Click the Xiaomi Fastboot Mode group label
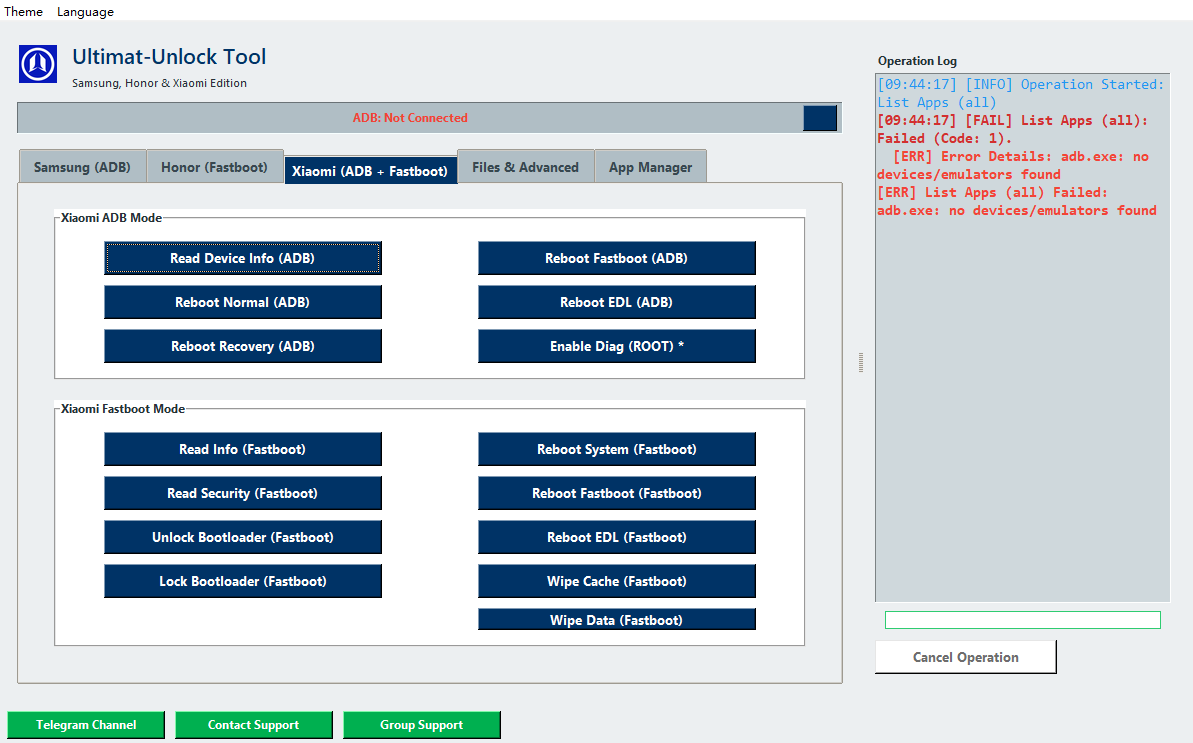The width and height of the screenshot is (1193, 743). (x=122, y=408)
